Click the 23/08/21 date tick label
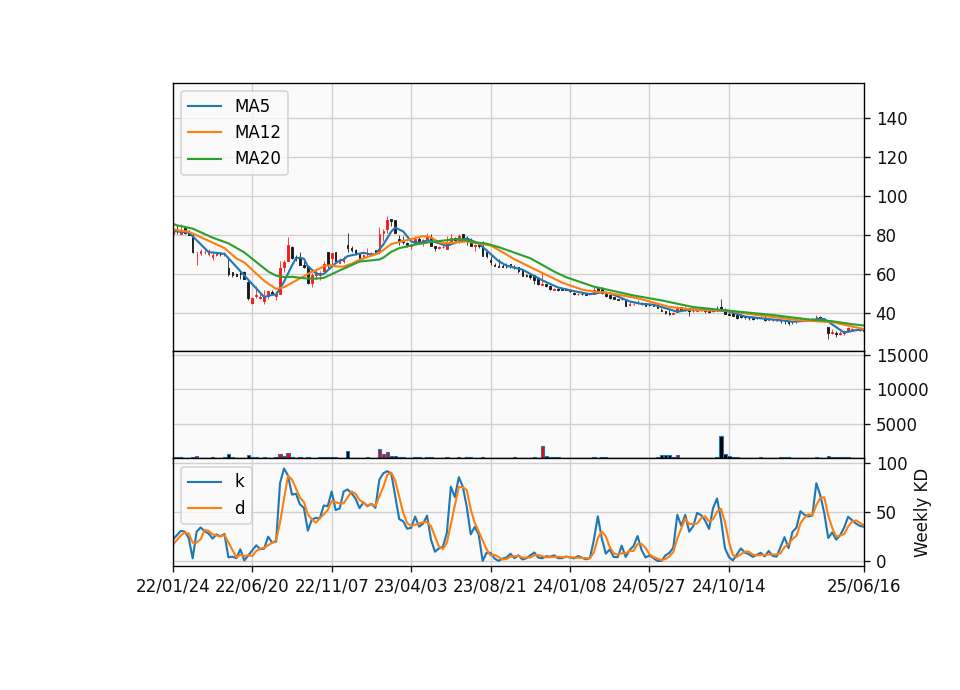Viewport: 960px width, 690px height. (x=490, y=586)
